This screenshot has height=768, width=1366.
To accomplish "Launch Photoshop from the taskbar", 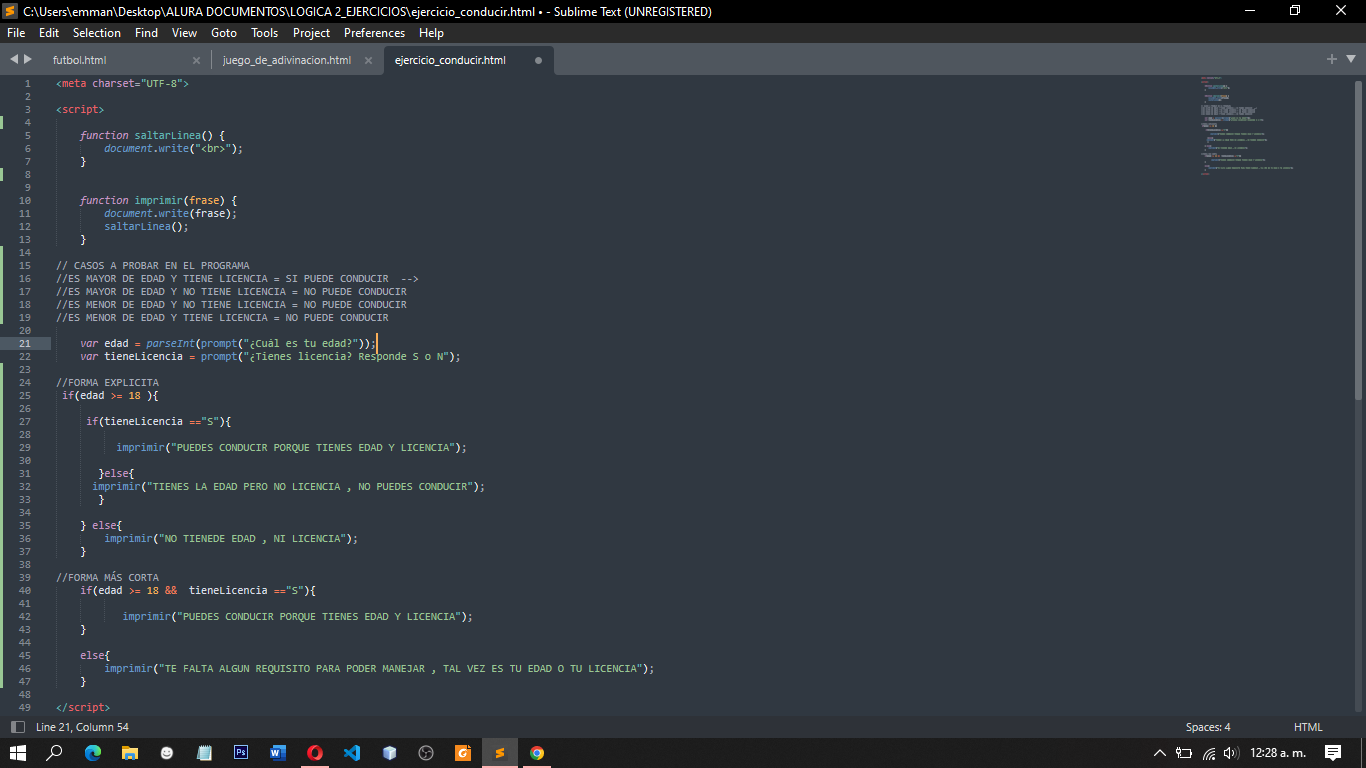I will point(241,753).
